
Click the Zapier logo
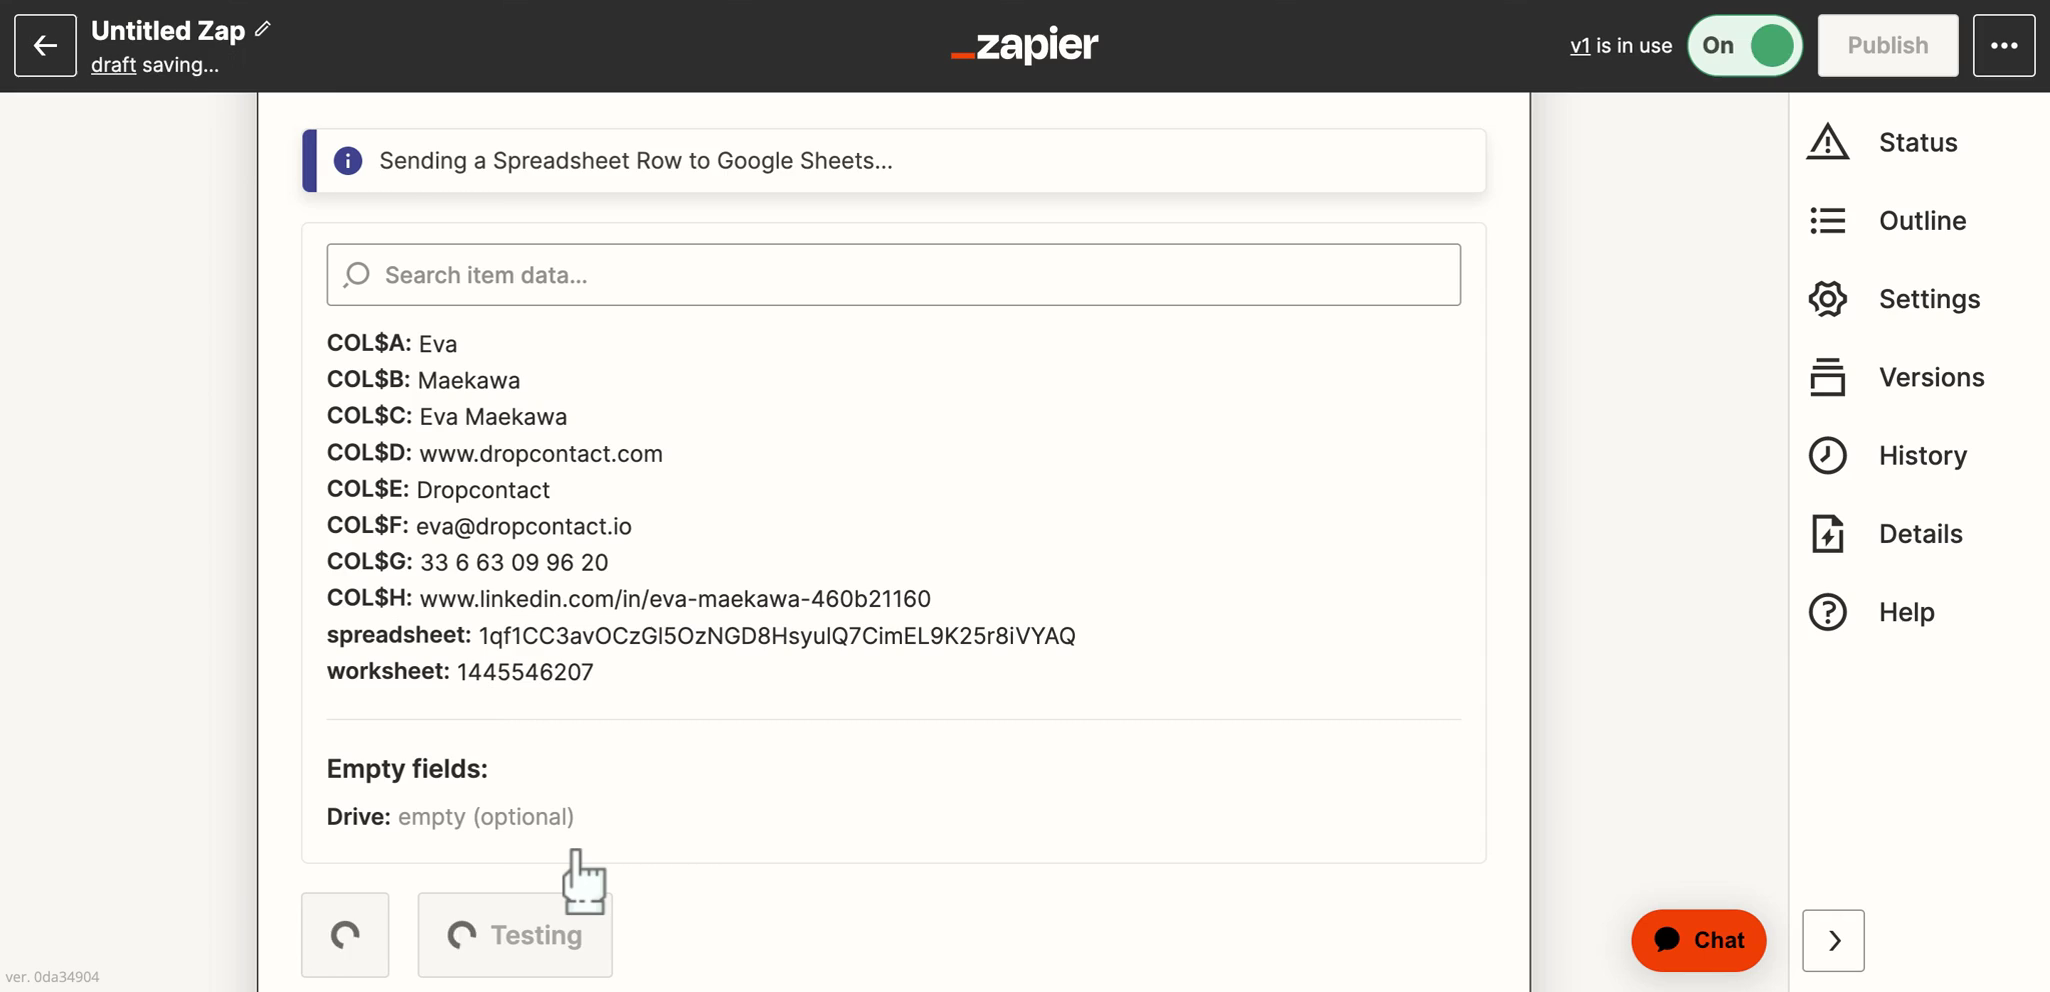[1025, 45]
